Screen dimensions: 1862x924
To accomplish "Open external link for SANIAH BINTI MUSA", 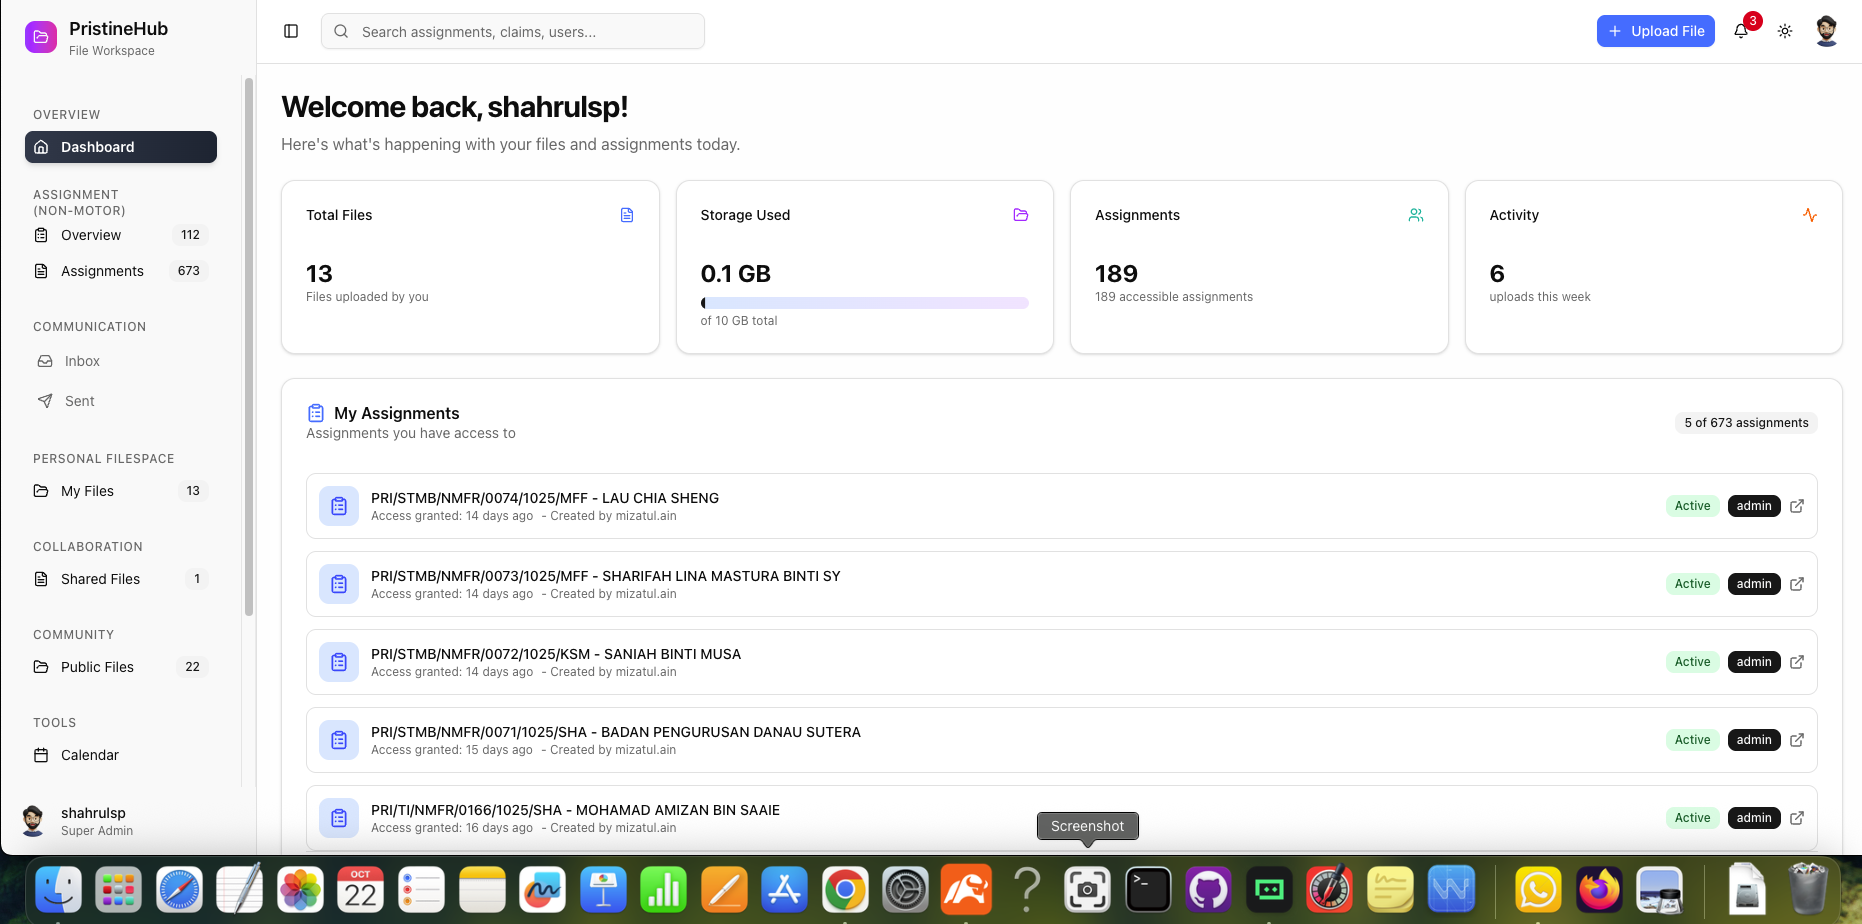I will (1797, 662).
